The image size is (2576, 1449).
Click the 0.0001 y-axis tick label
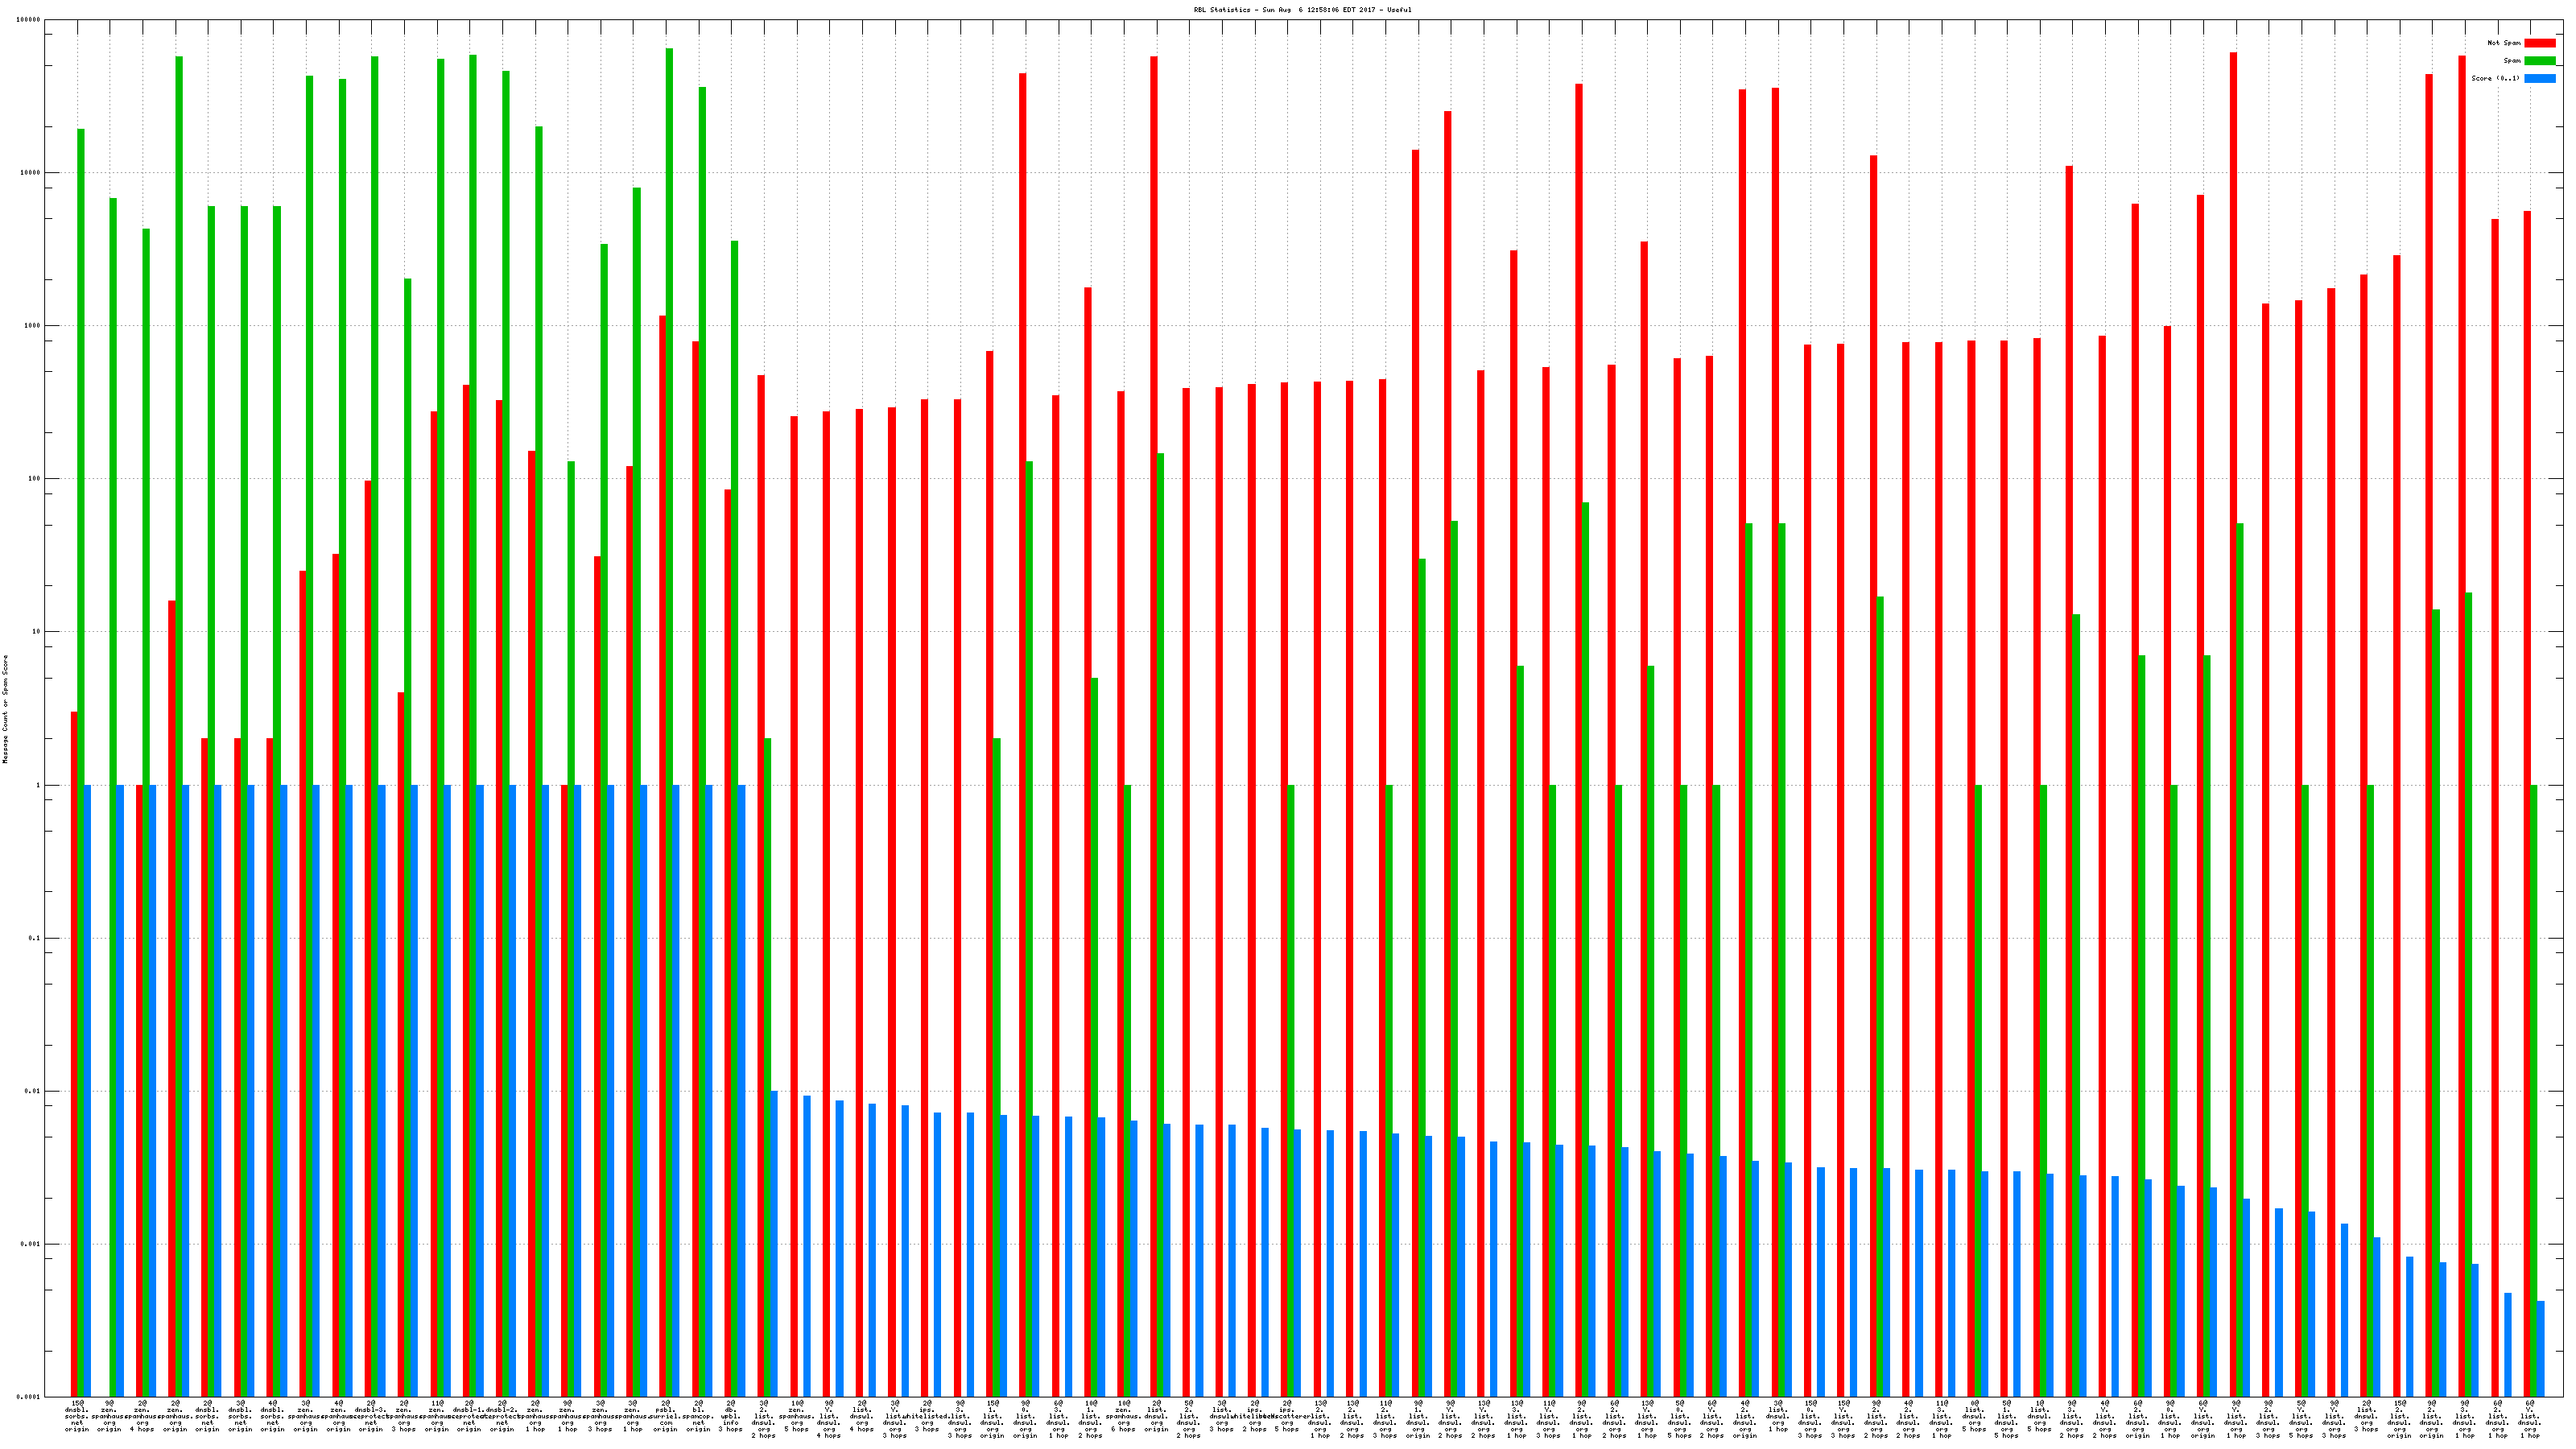29,1397
